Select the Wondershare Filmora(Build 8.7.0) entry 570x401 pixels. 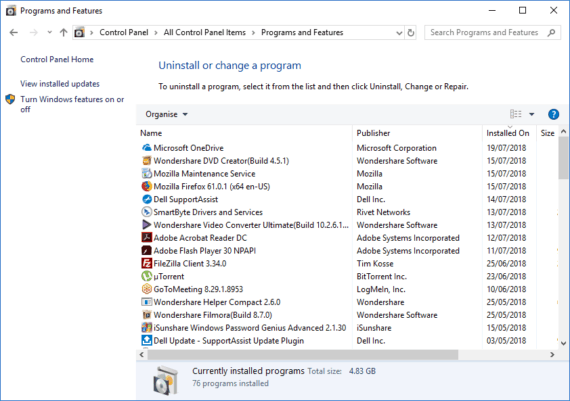[213, 315]
